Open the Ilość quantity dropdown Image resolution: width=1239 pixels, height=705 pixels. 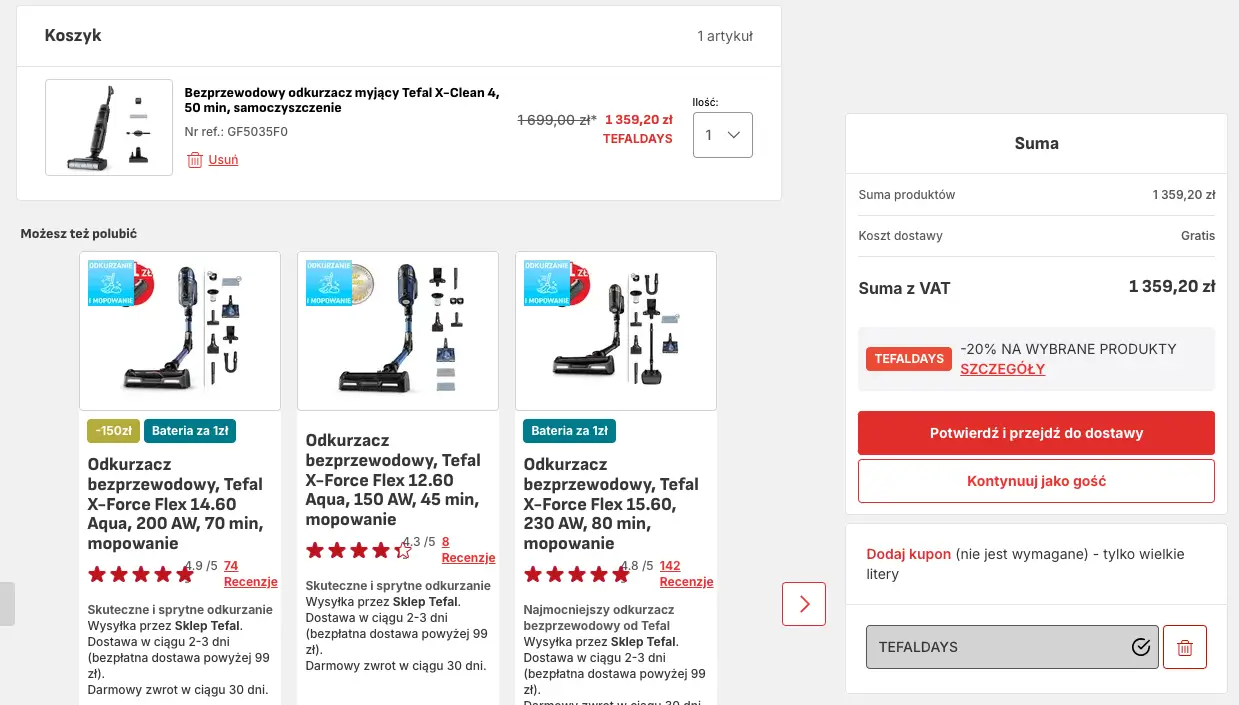[723, 135]
